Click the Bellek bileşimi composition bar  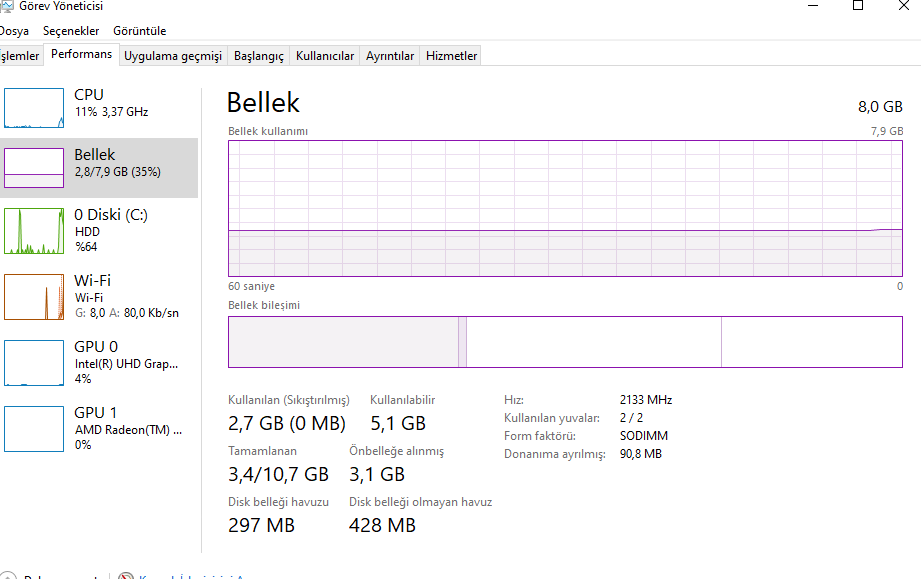tap(565, 342)
